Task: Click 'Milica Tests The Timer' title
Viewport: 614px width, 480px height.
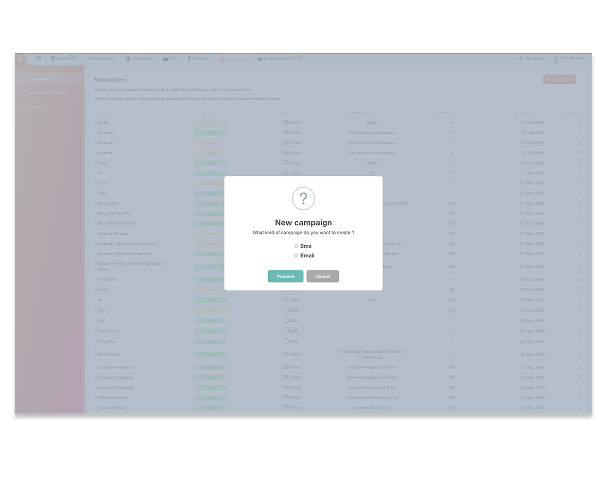Action: click(117, 223)
